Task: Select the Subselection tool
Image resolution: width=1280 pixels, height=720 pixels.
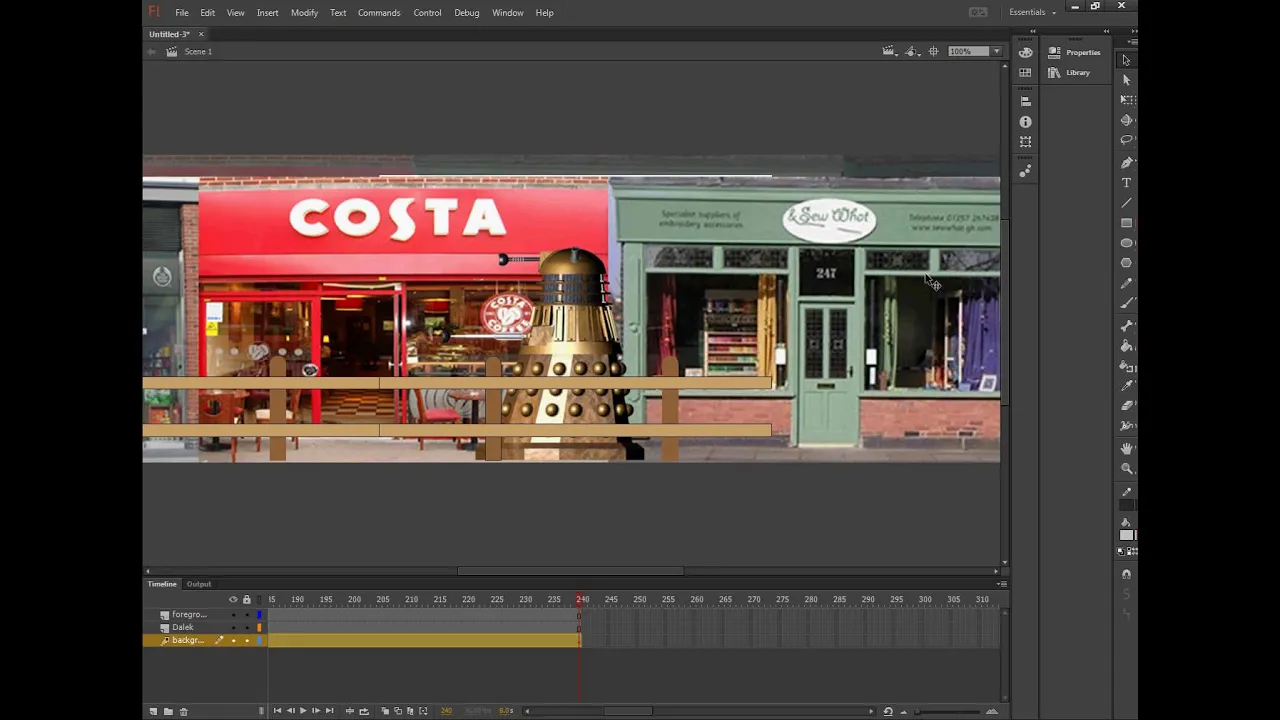Action: [x=1127, y=80]
